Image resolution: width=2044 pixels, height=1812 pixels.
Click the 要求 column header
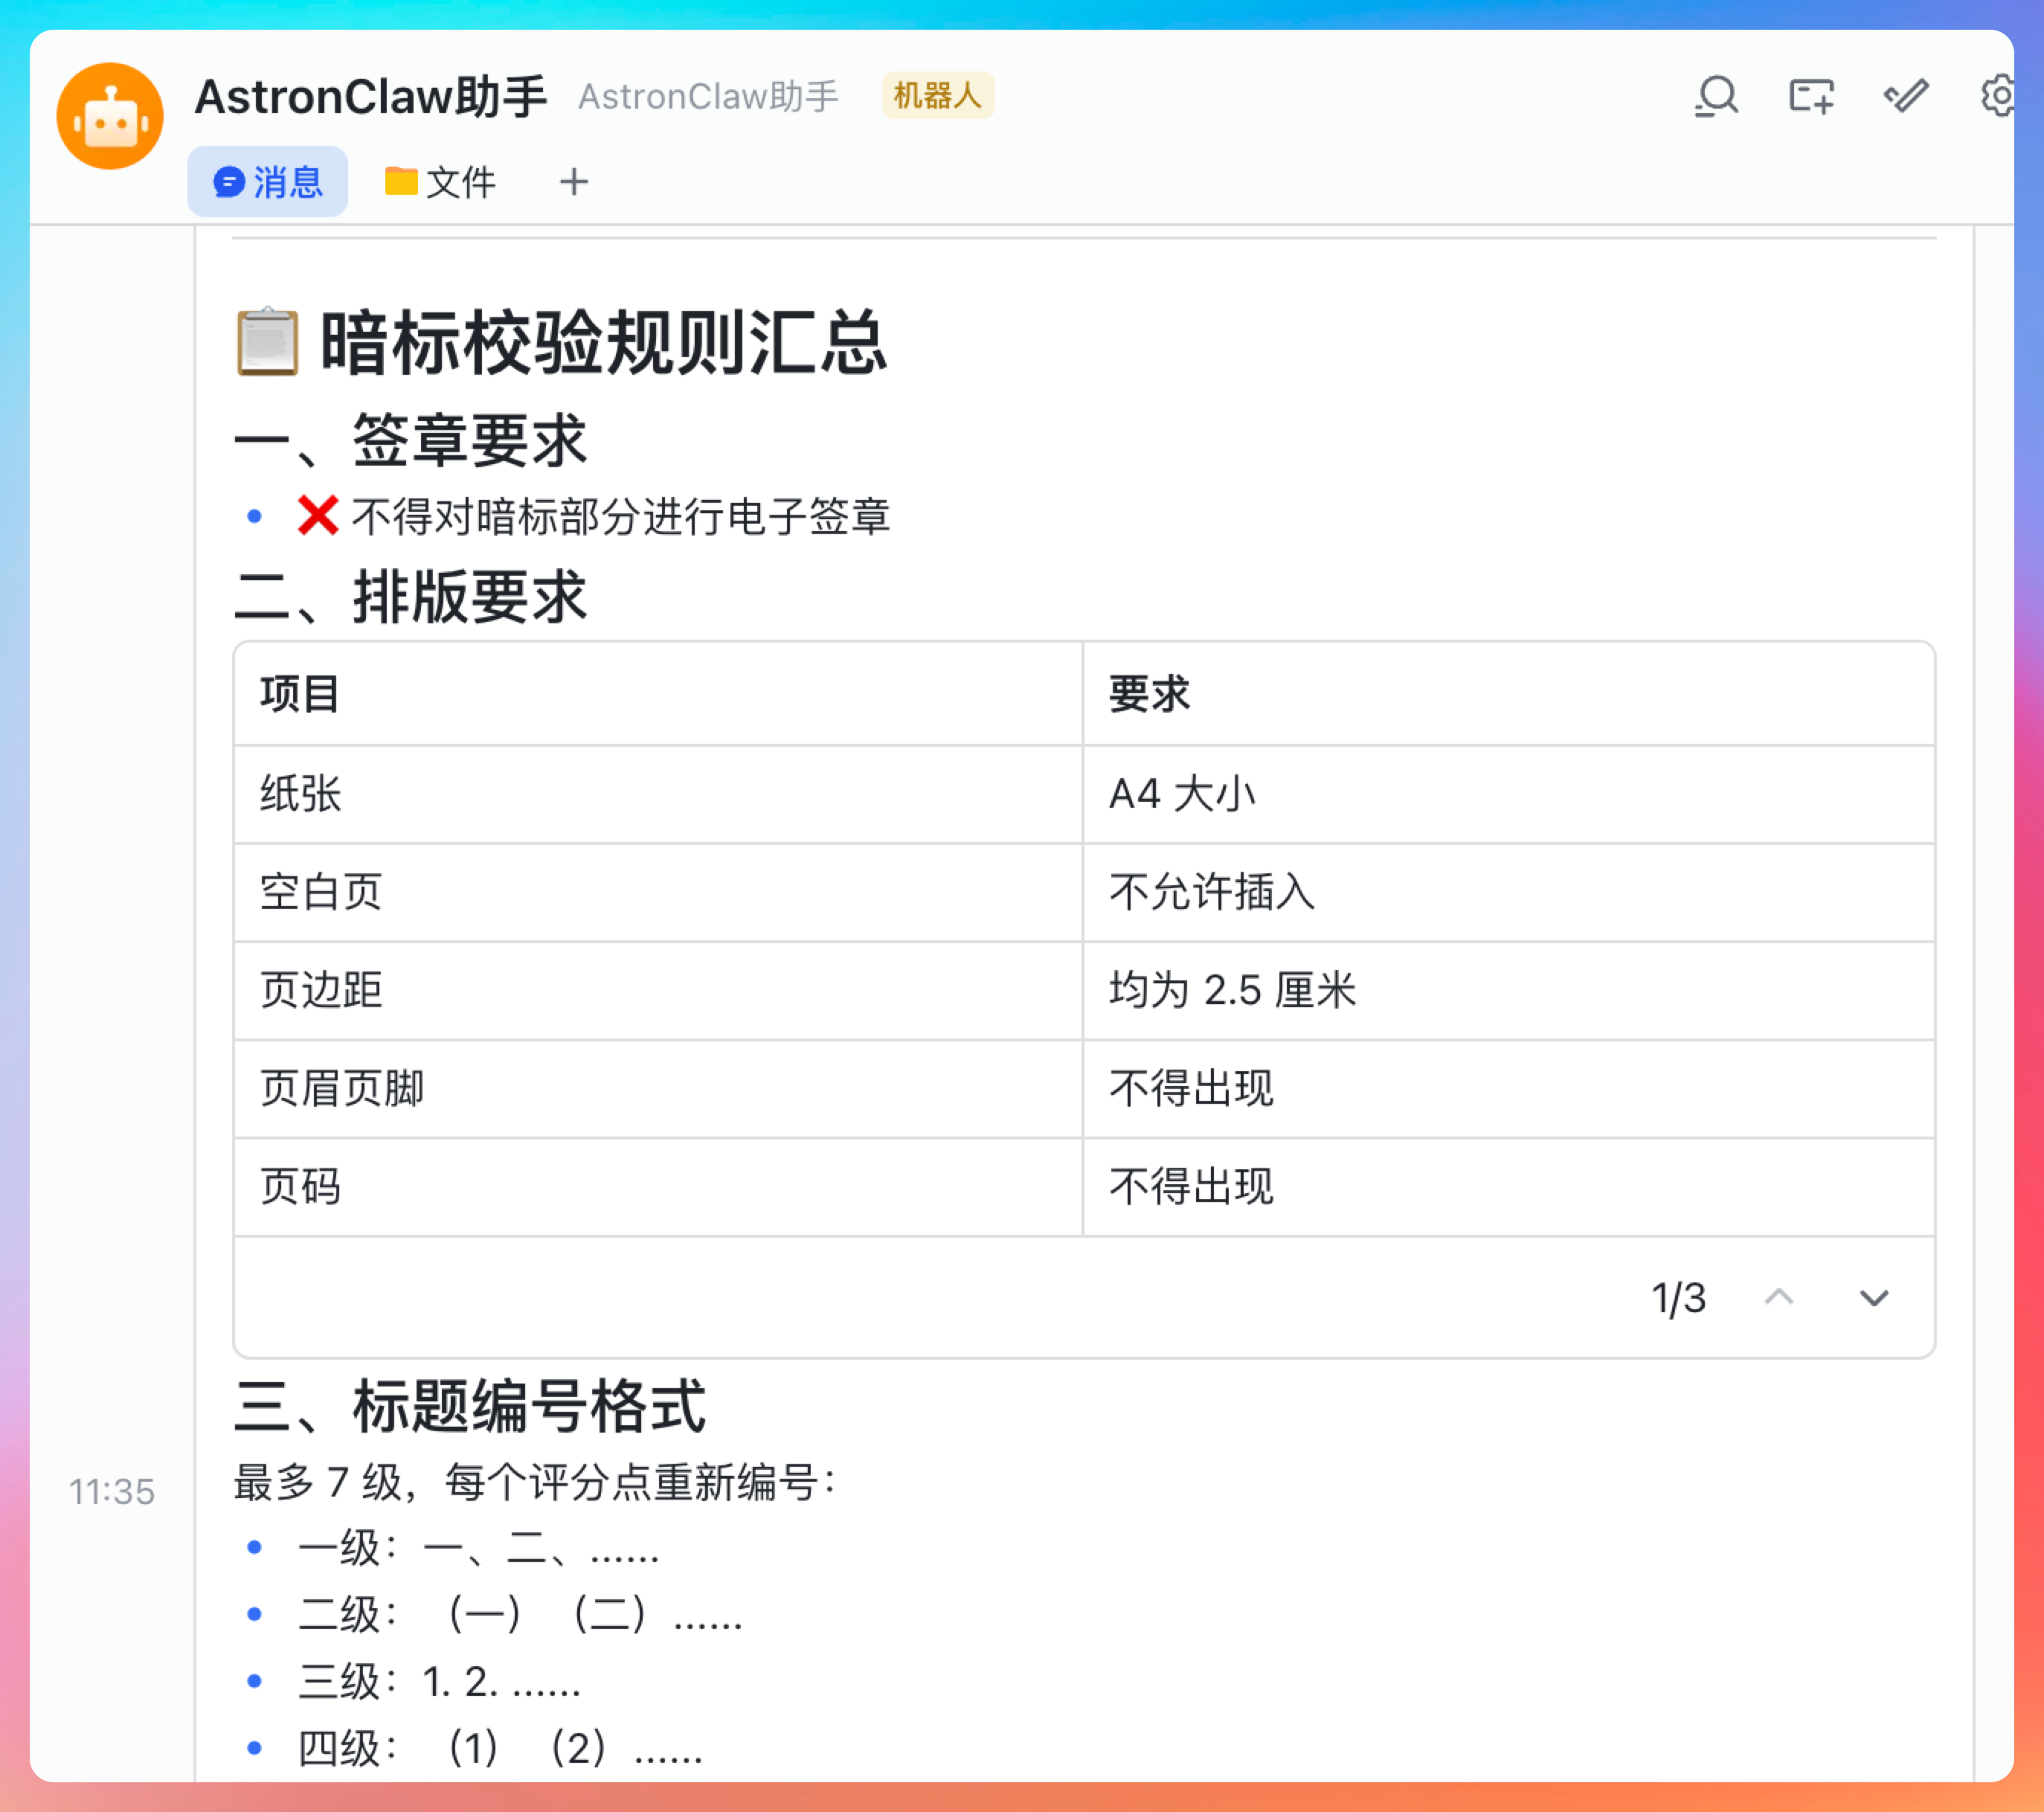pos(1149,694)
